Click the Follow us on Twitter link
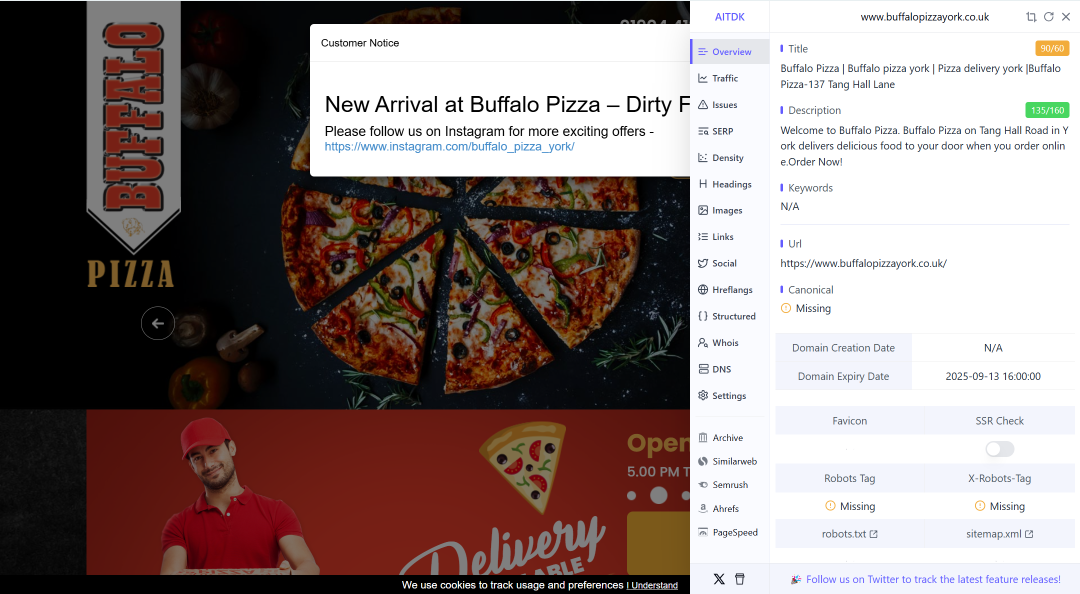The height and width of the screenshot is (594, 1080). pos(933,580)
